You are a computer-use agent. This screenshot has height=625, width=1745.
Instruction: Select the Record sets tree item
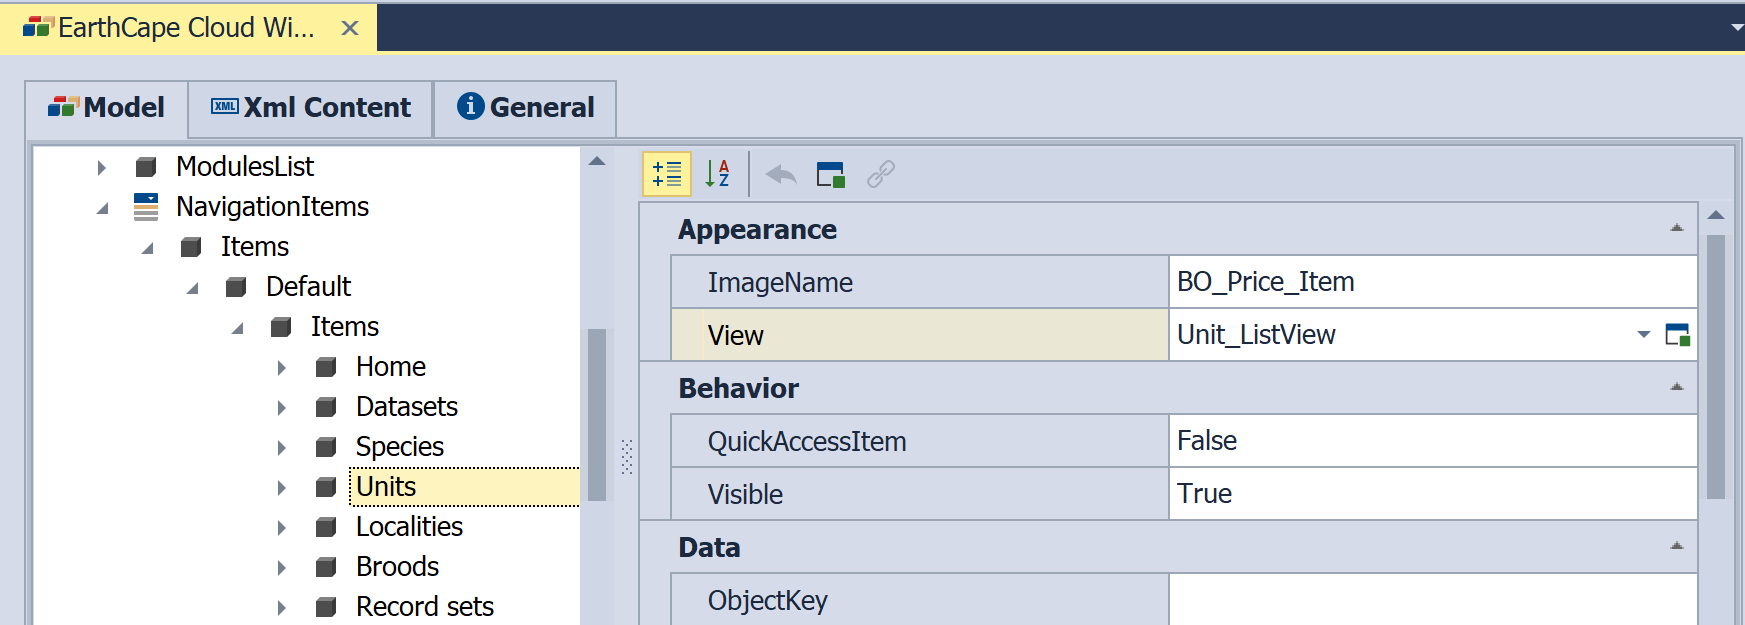(425, 607)
